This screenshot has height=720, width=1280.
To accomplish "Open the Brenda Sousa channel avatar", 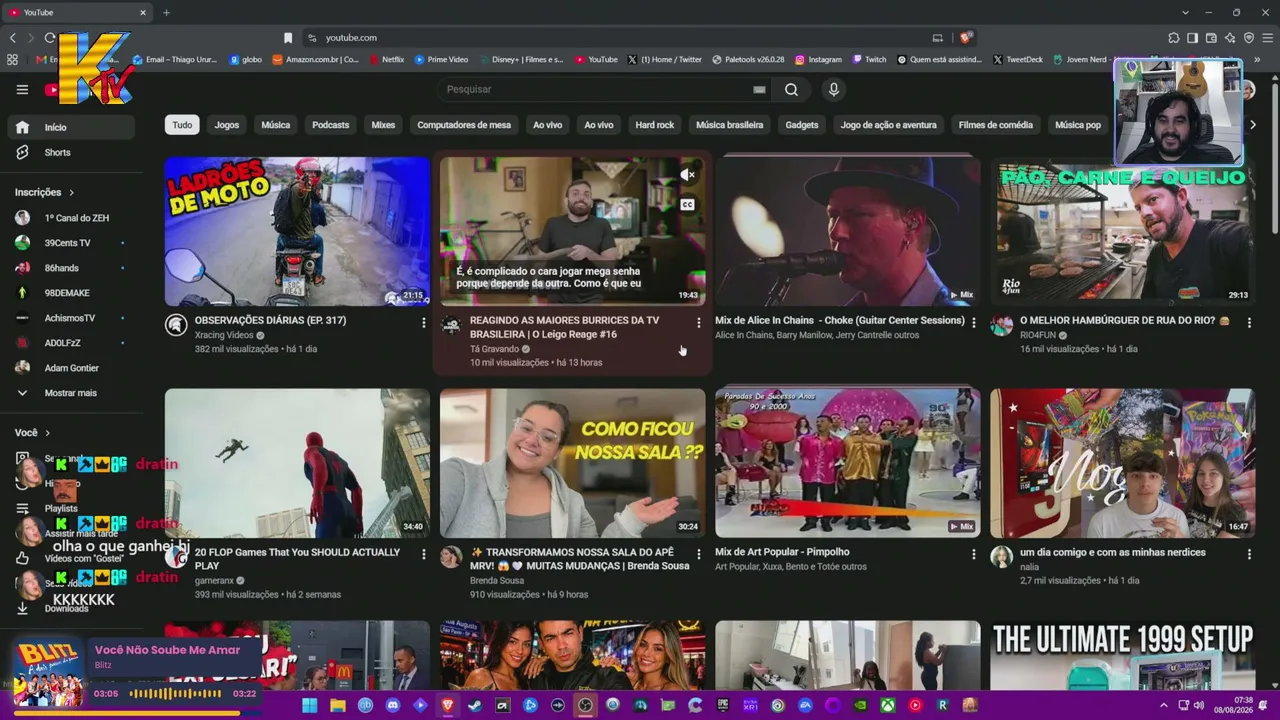I will coord(451,557).
